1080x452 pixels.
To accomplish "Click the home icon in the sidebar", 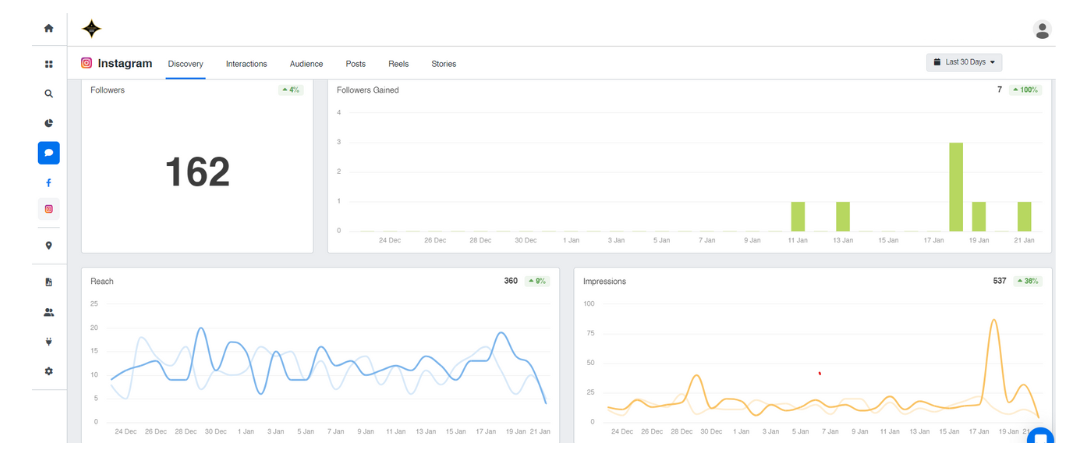I will click(48, 29).
